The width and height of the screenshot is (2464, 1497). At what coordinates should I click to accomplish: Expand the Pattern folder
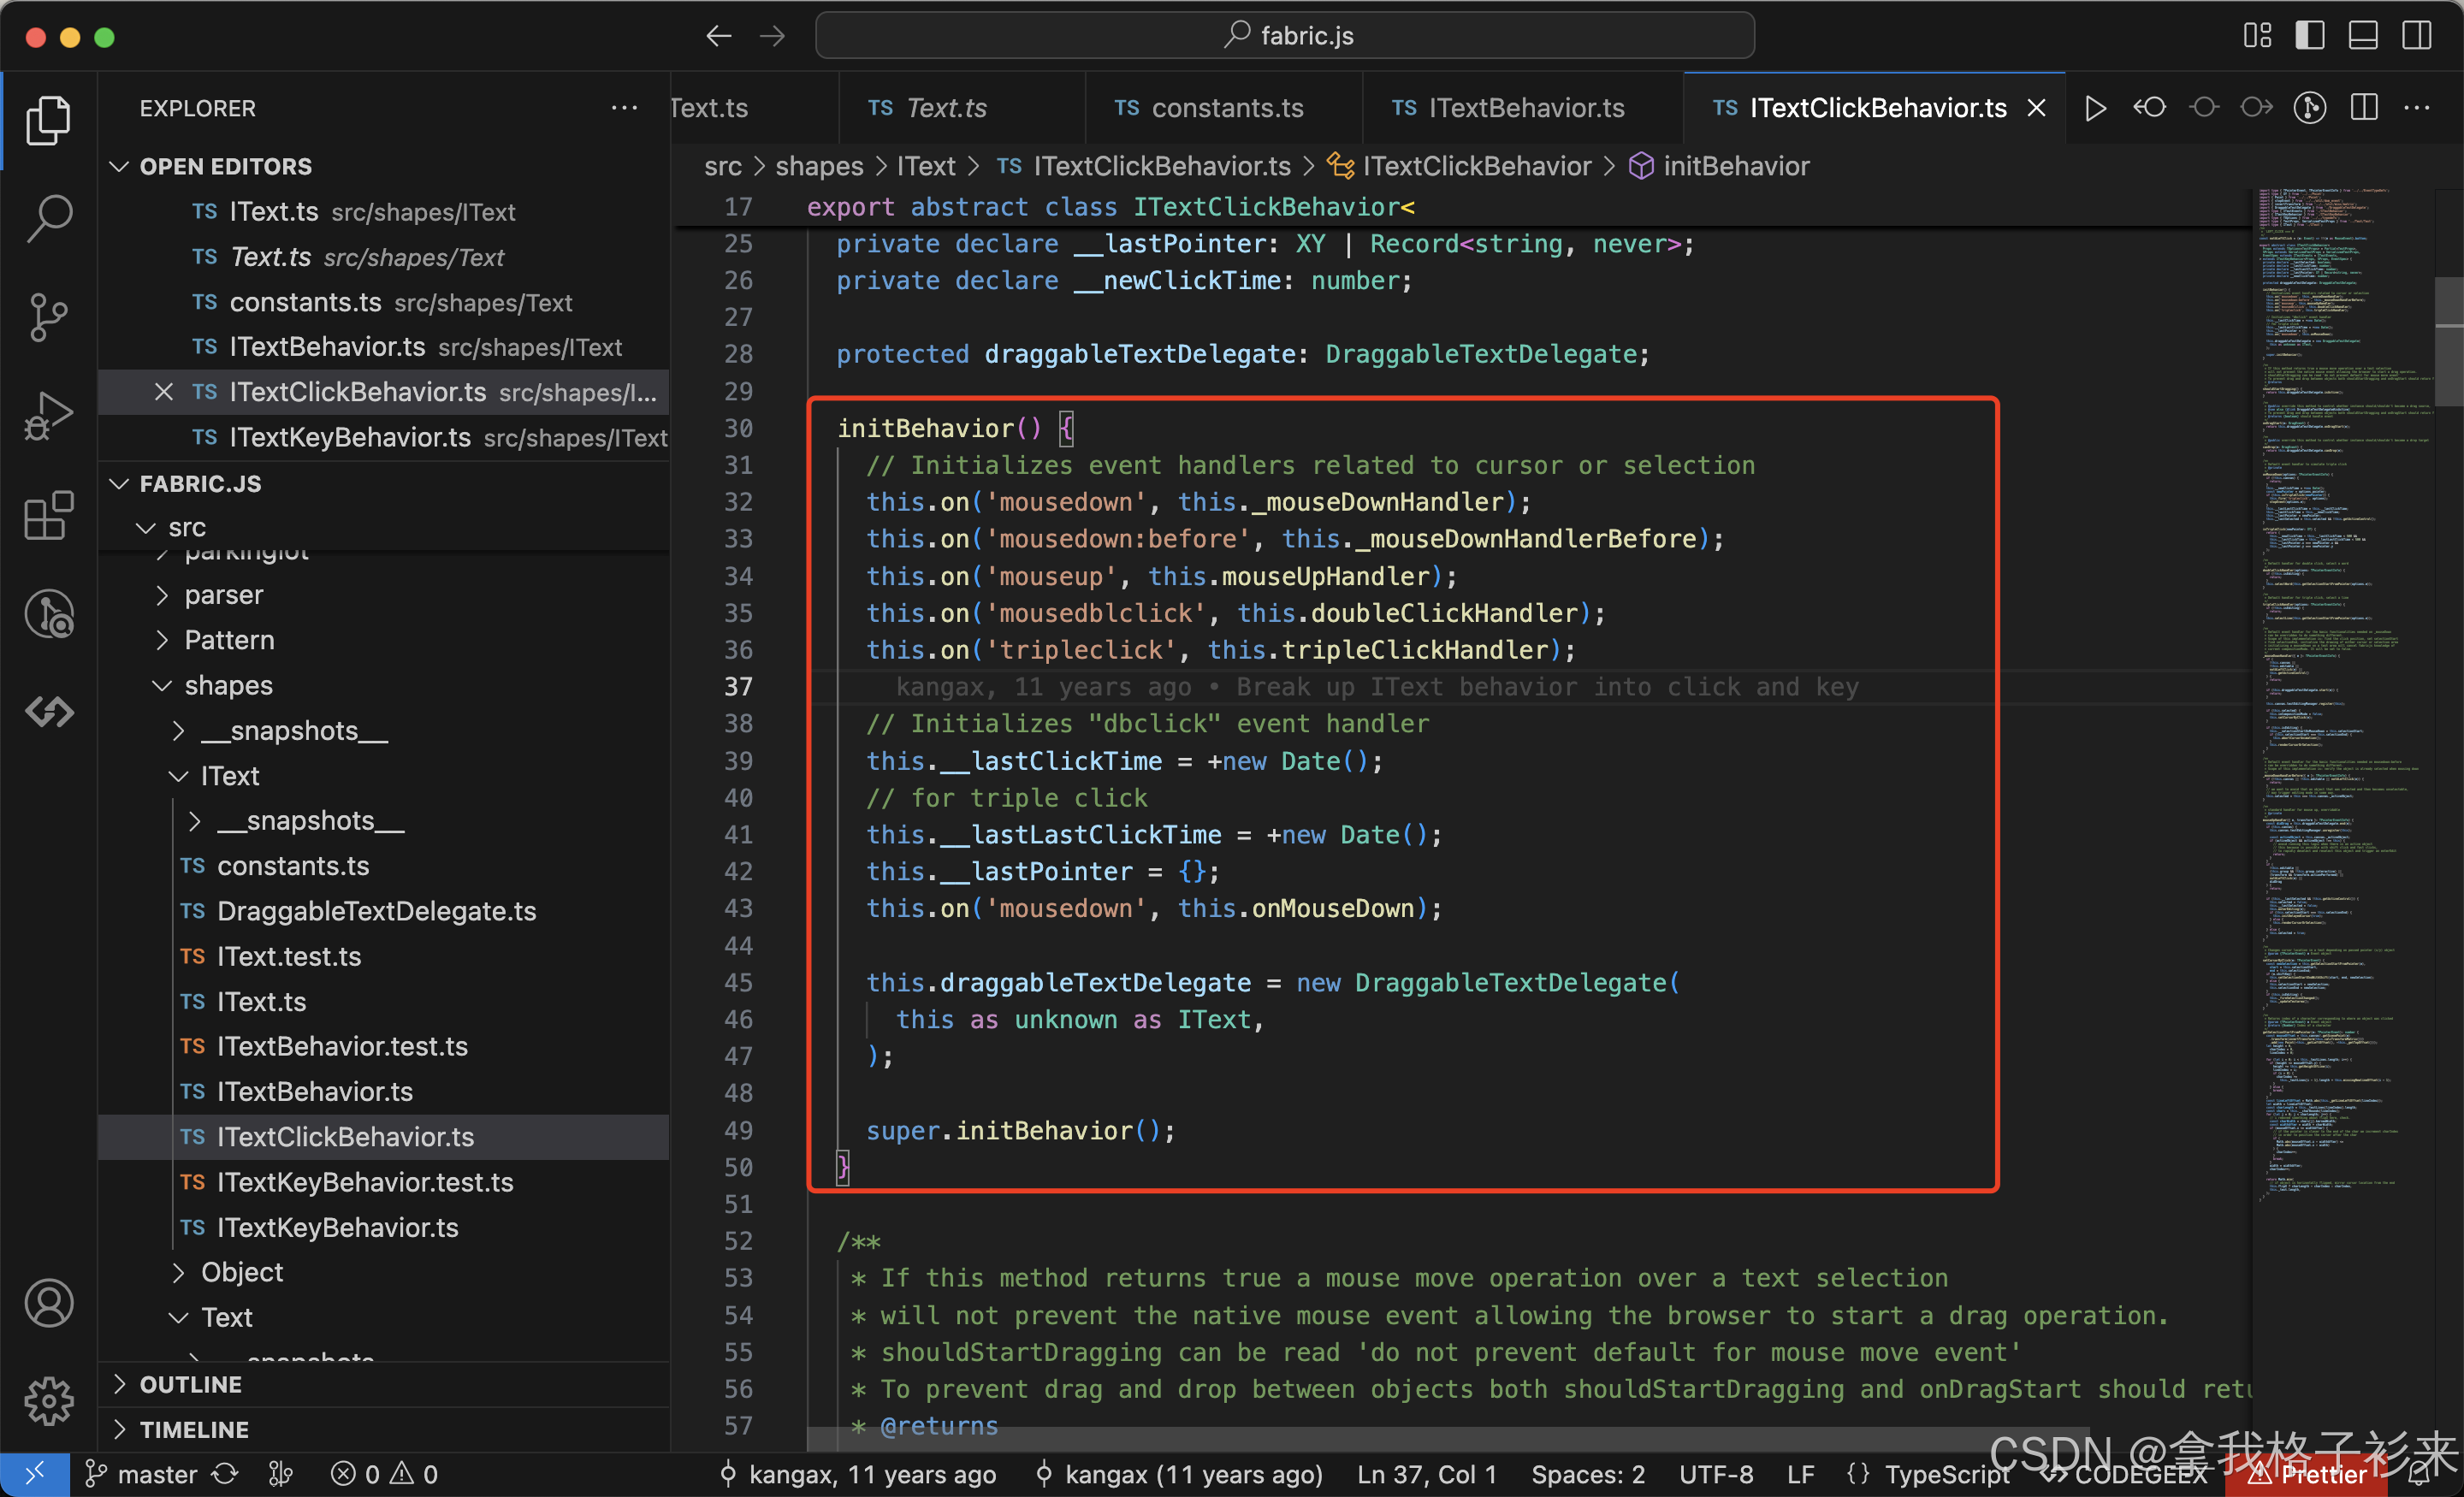click(x=229, y=640)
